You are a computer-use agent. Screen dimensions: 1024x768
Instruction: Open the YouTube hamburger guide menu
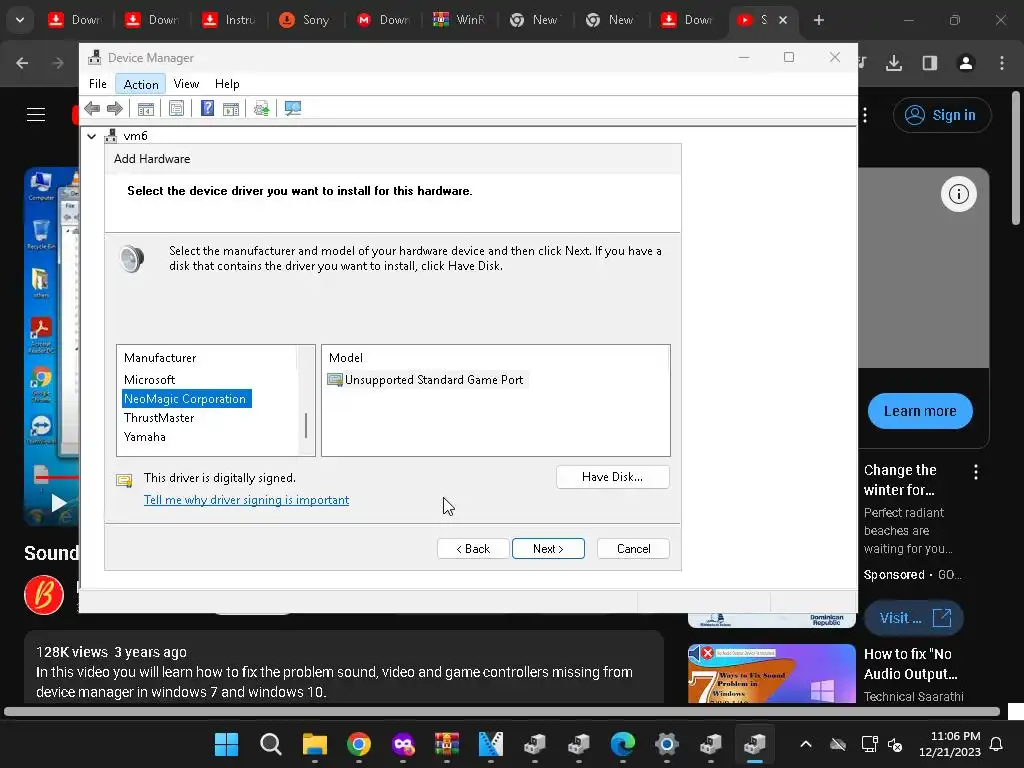pos(36,115)
